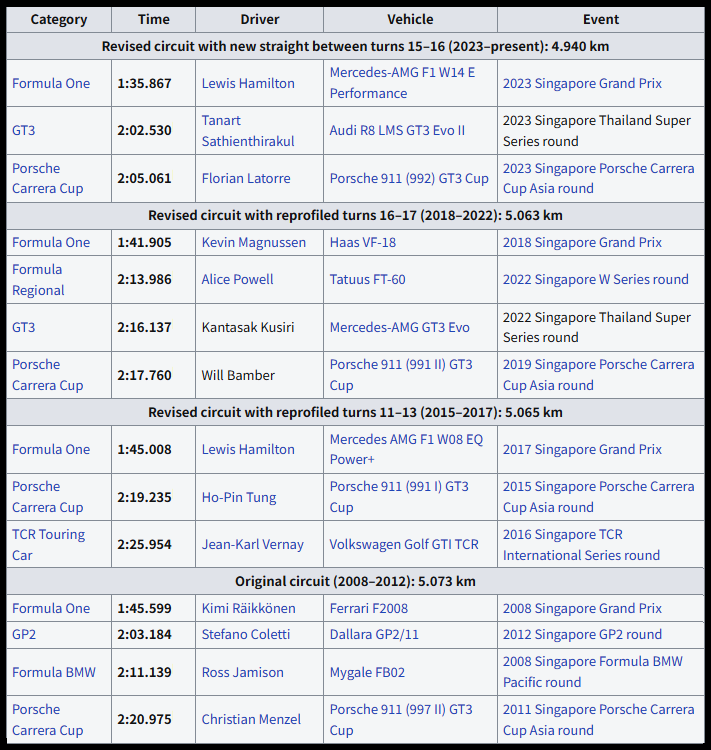Viewport: 711px width, 750px height.
Task: Click the Category column header
Action: [59, 19]
